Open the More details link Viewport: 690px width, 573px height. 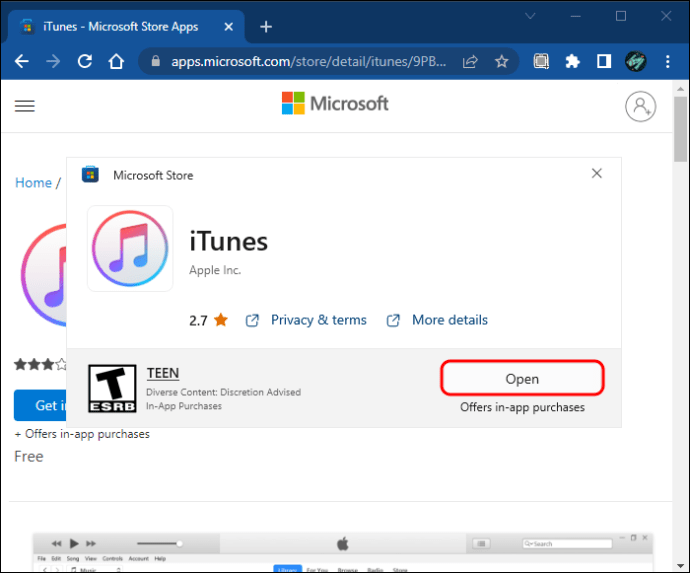pos(450,320)
